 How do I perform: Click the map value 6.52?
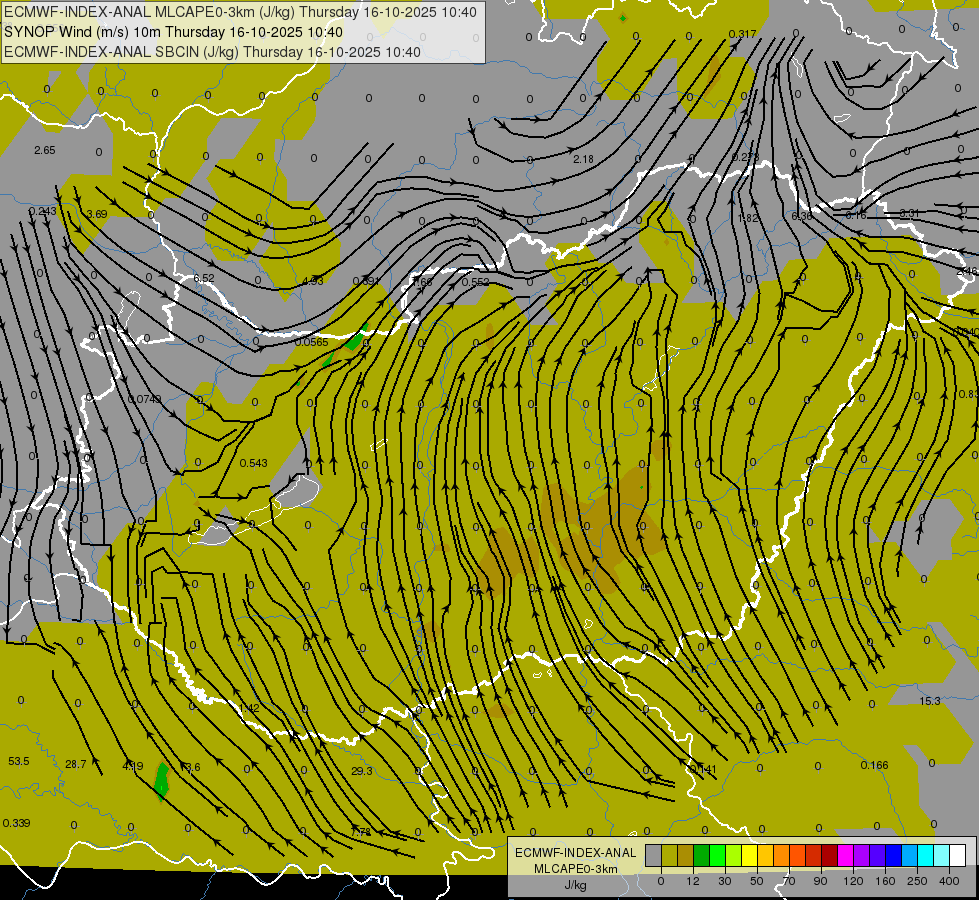(x=204, y=278)
